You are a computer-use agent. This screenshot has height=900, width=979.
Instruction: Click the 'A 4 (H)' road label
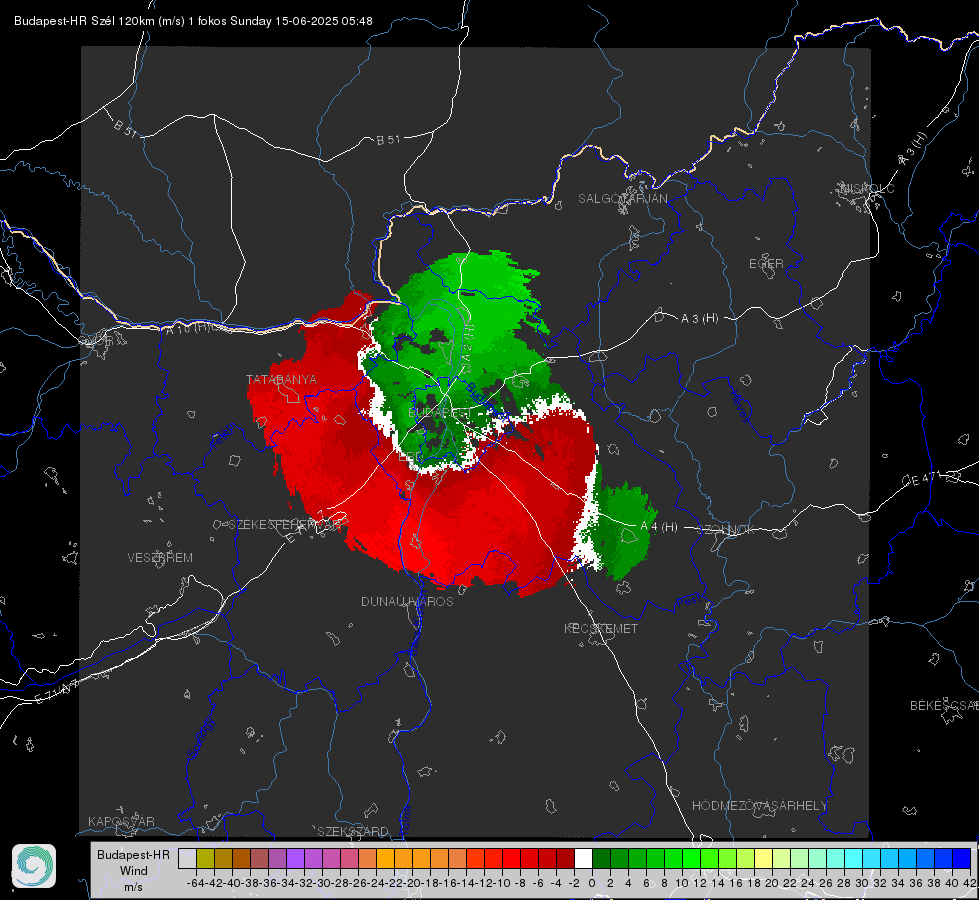(659, 527)
